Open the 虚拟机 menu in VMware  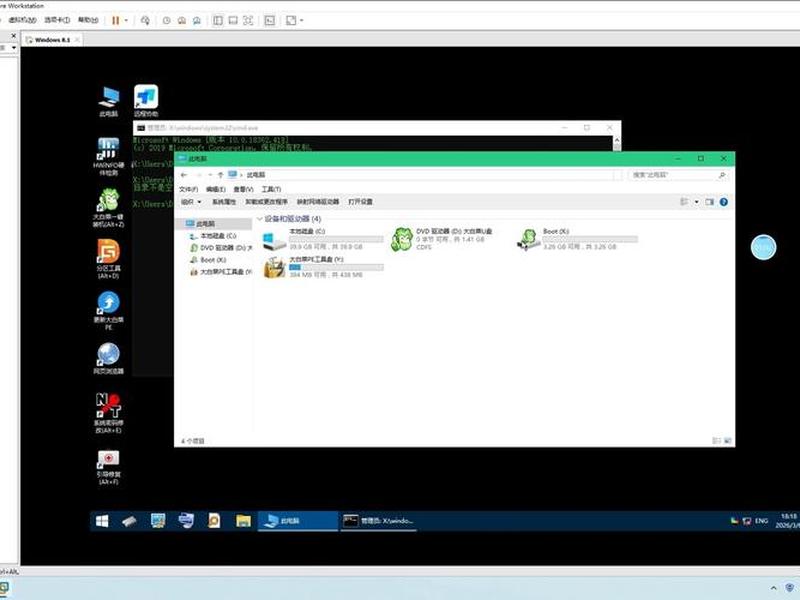tap(22, 20)
